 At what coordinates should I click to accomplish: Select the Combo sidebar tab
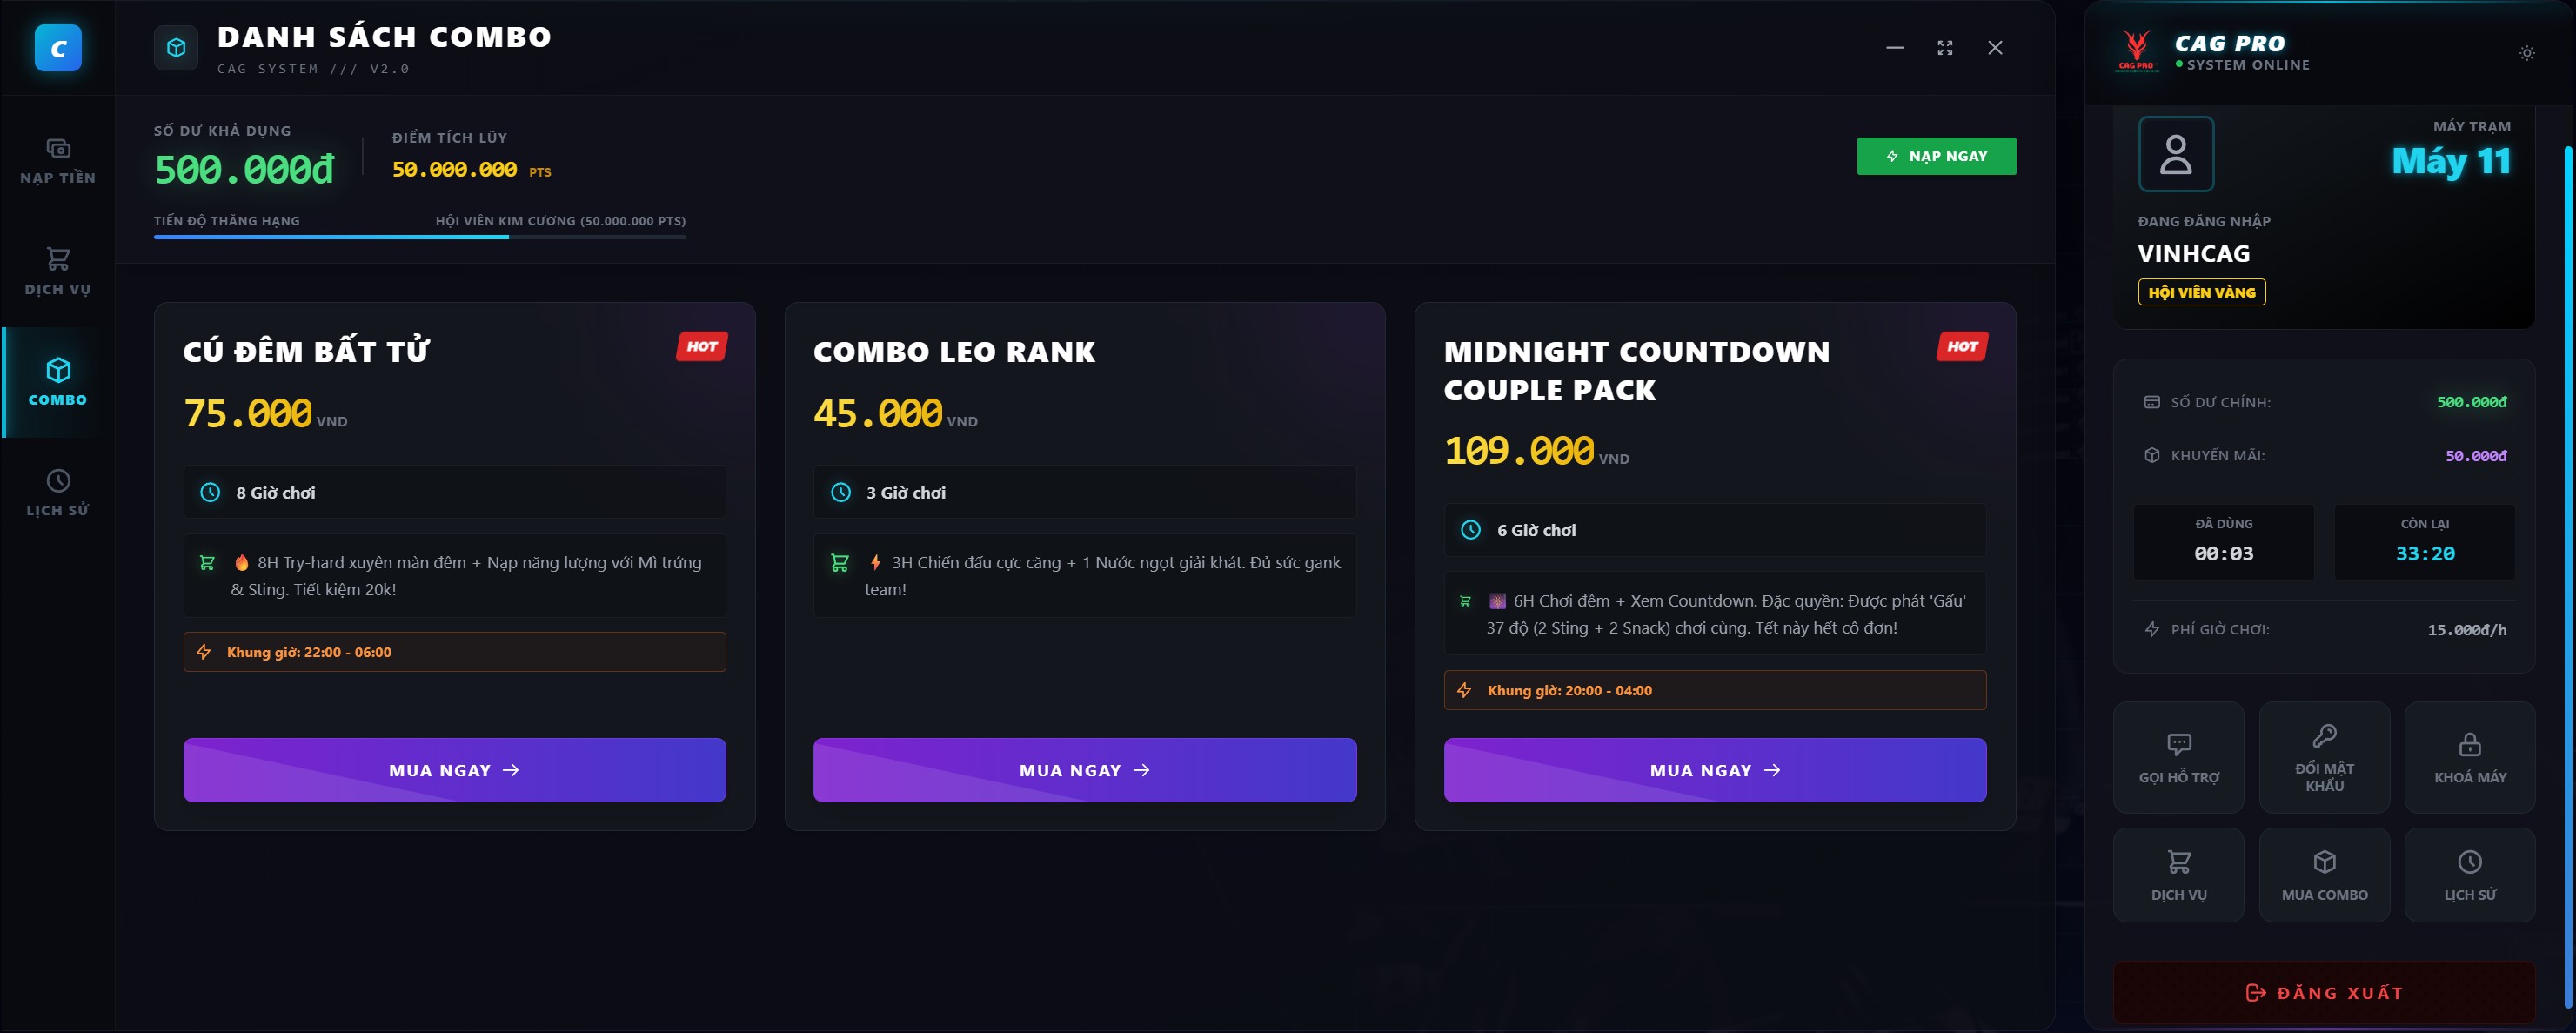(x=58, y=382)
